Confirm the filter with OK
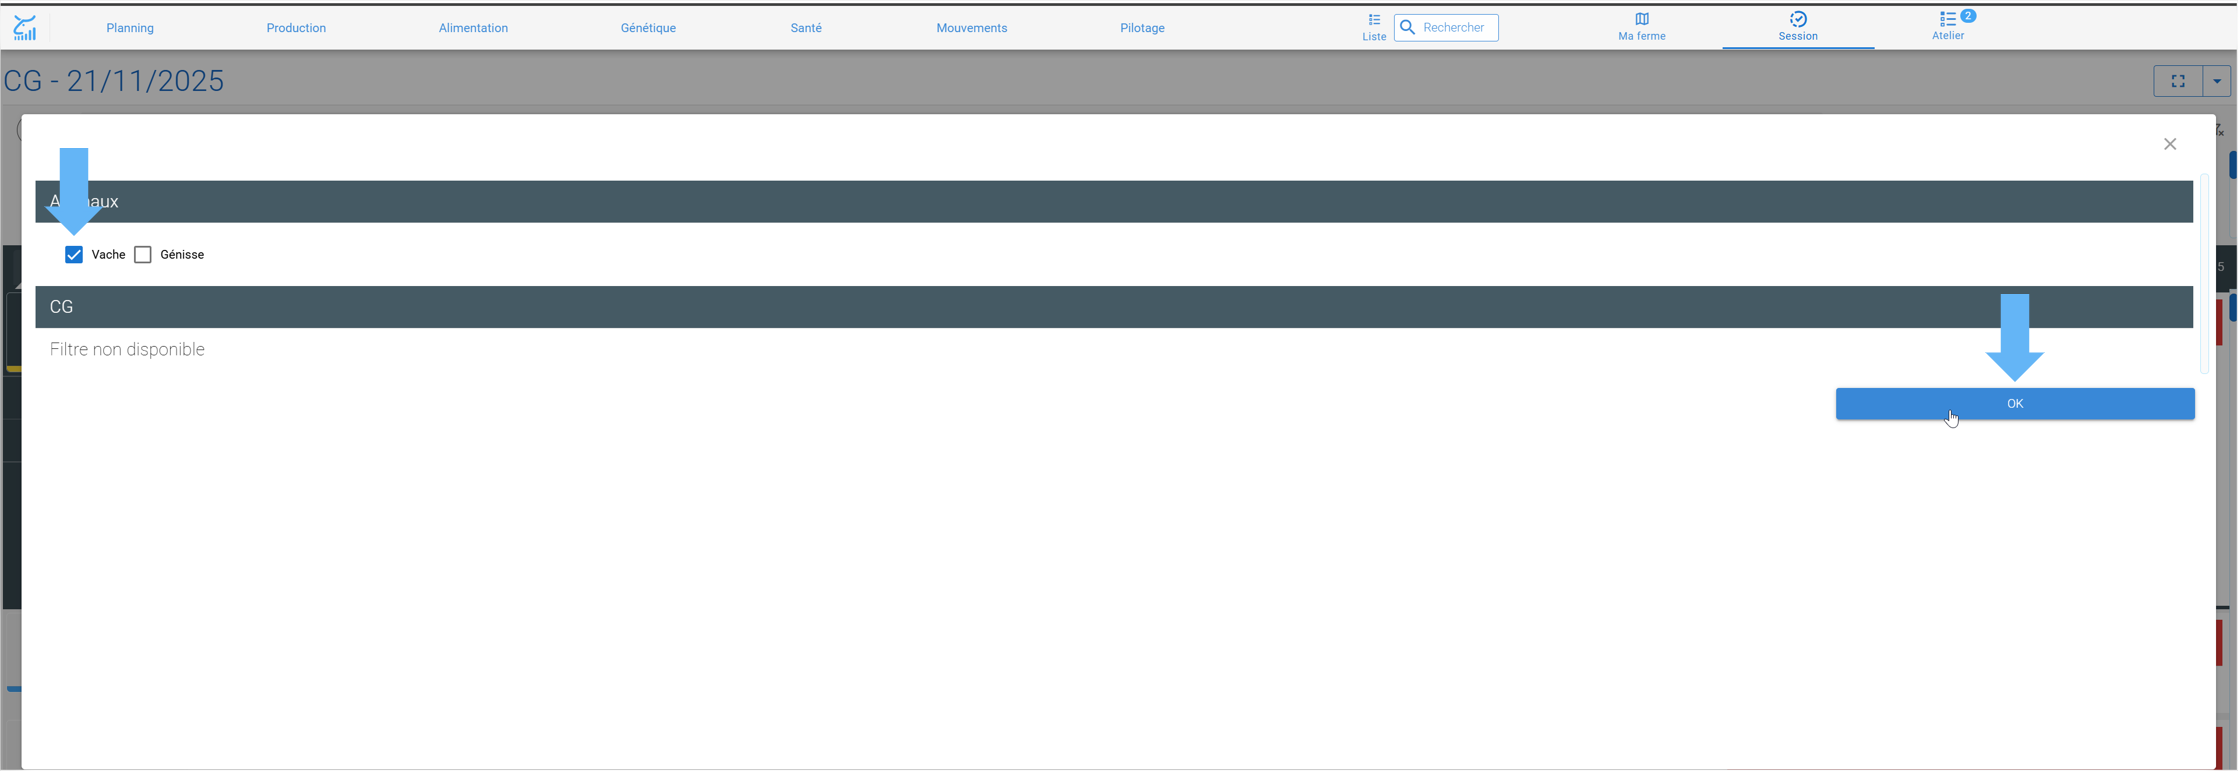The width and height of the screenshot is (2238, 771). (2015, 404)
